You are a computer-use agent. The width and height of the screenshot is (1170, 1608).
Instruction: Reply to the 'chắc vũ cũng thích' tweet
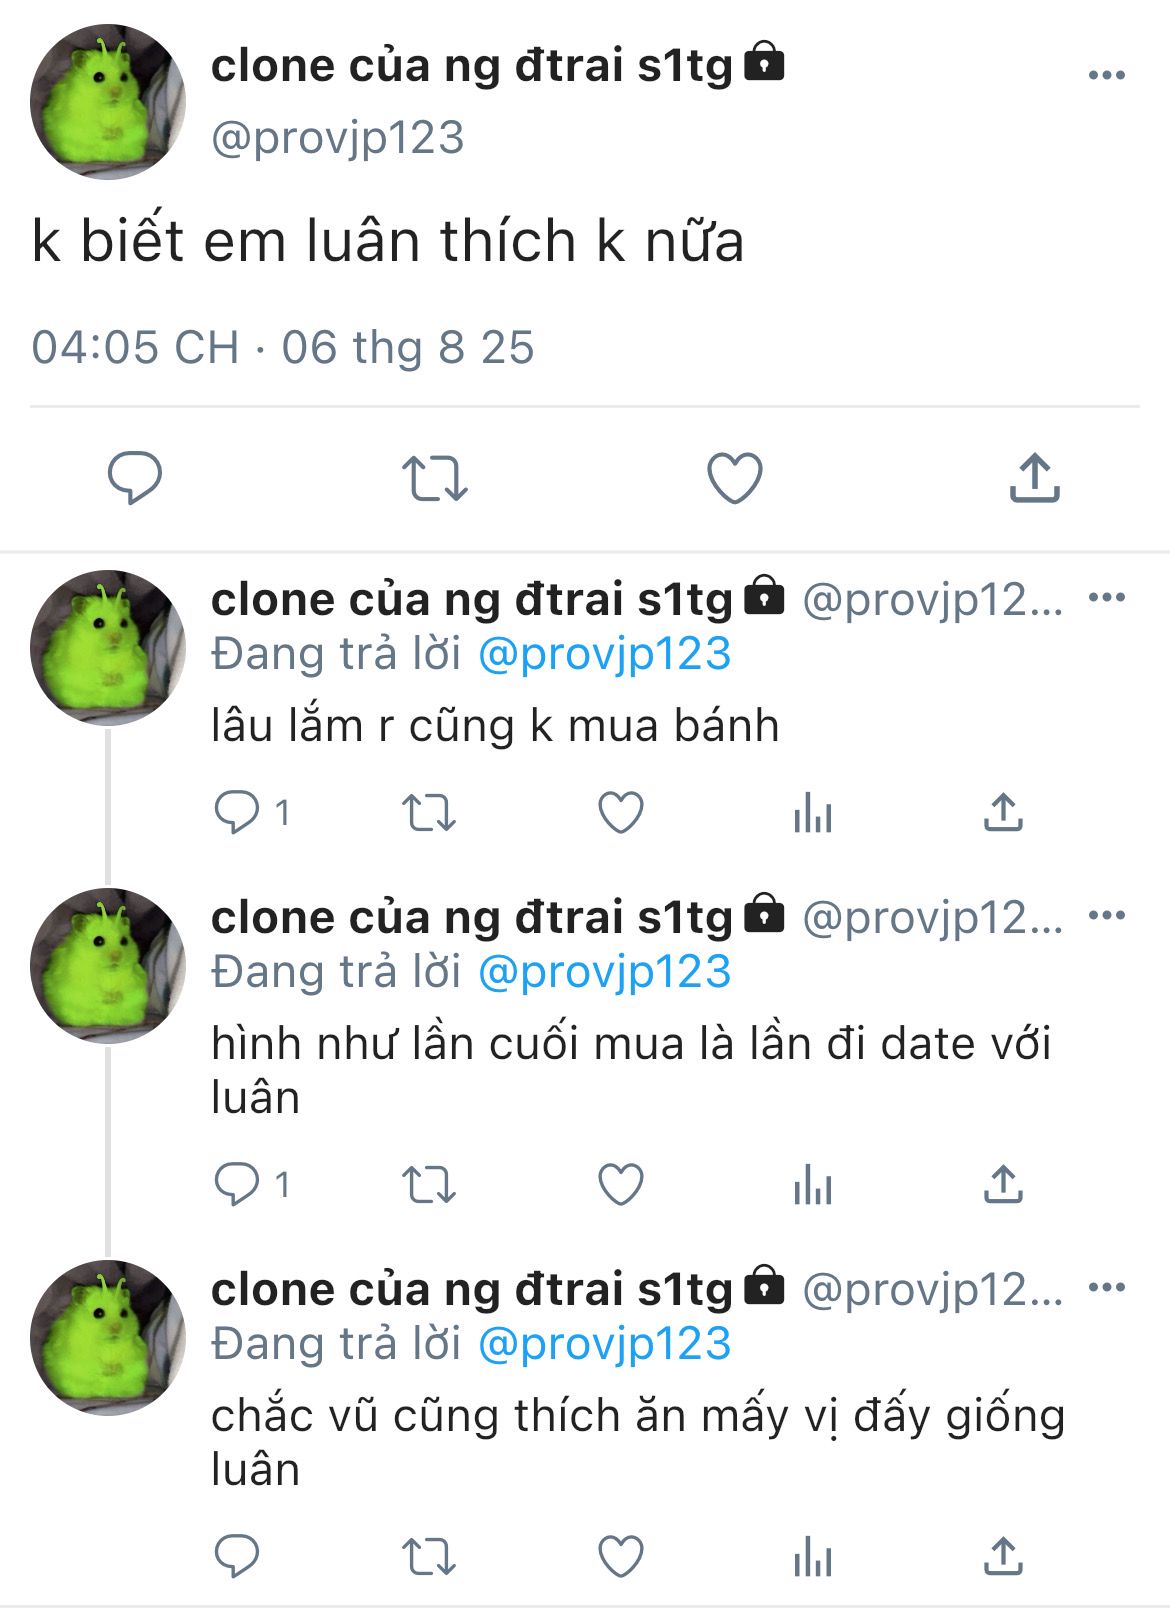pos(237,1557)
